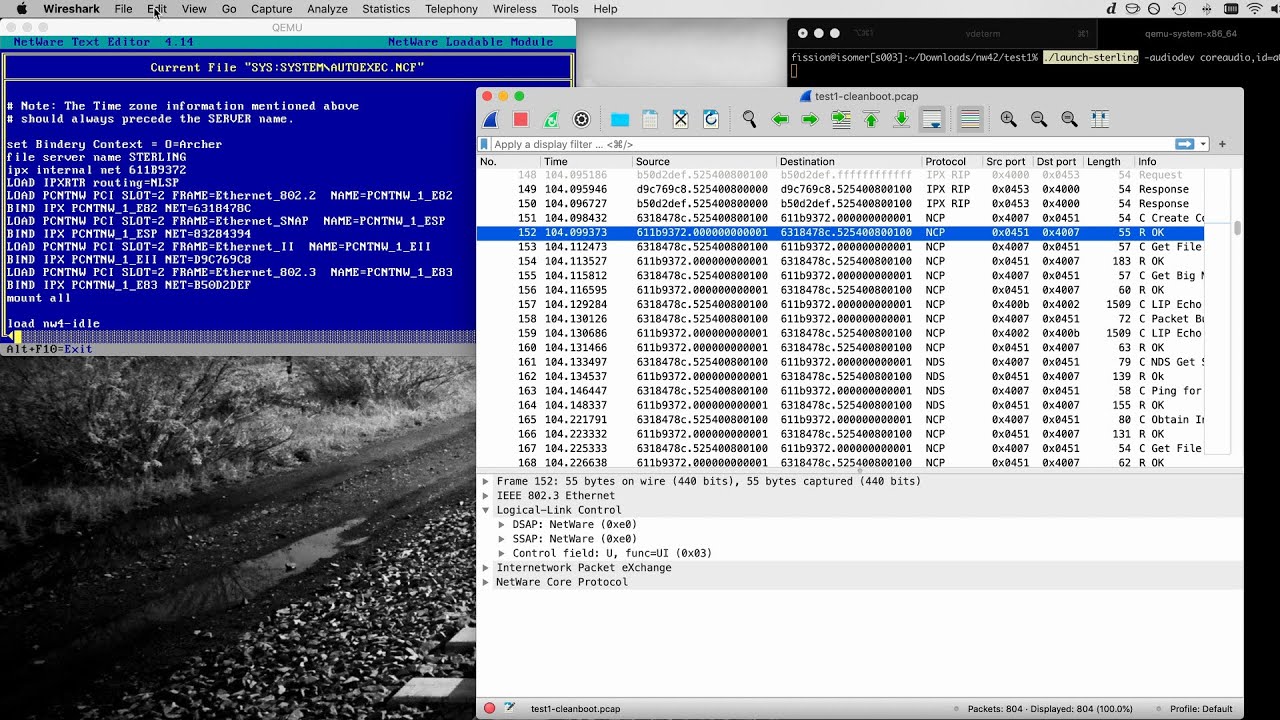Save this capture file

[x=650, y=119]
